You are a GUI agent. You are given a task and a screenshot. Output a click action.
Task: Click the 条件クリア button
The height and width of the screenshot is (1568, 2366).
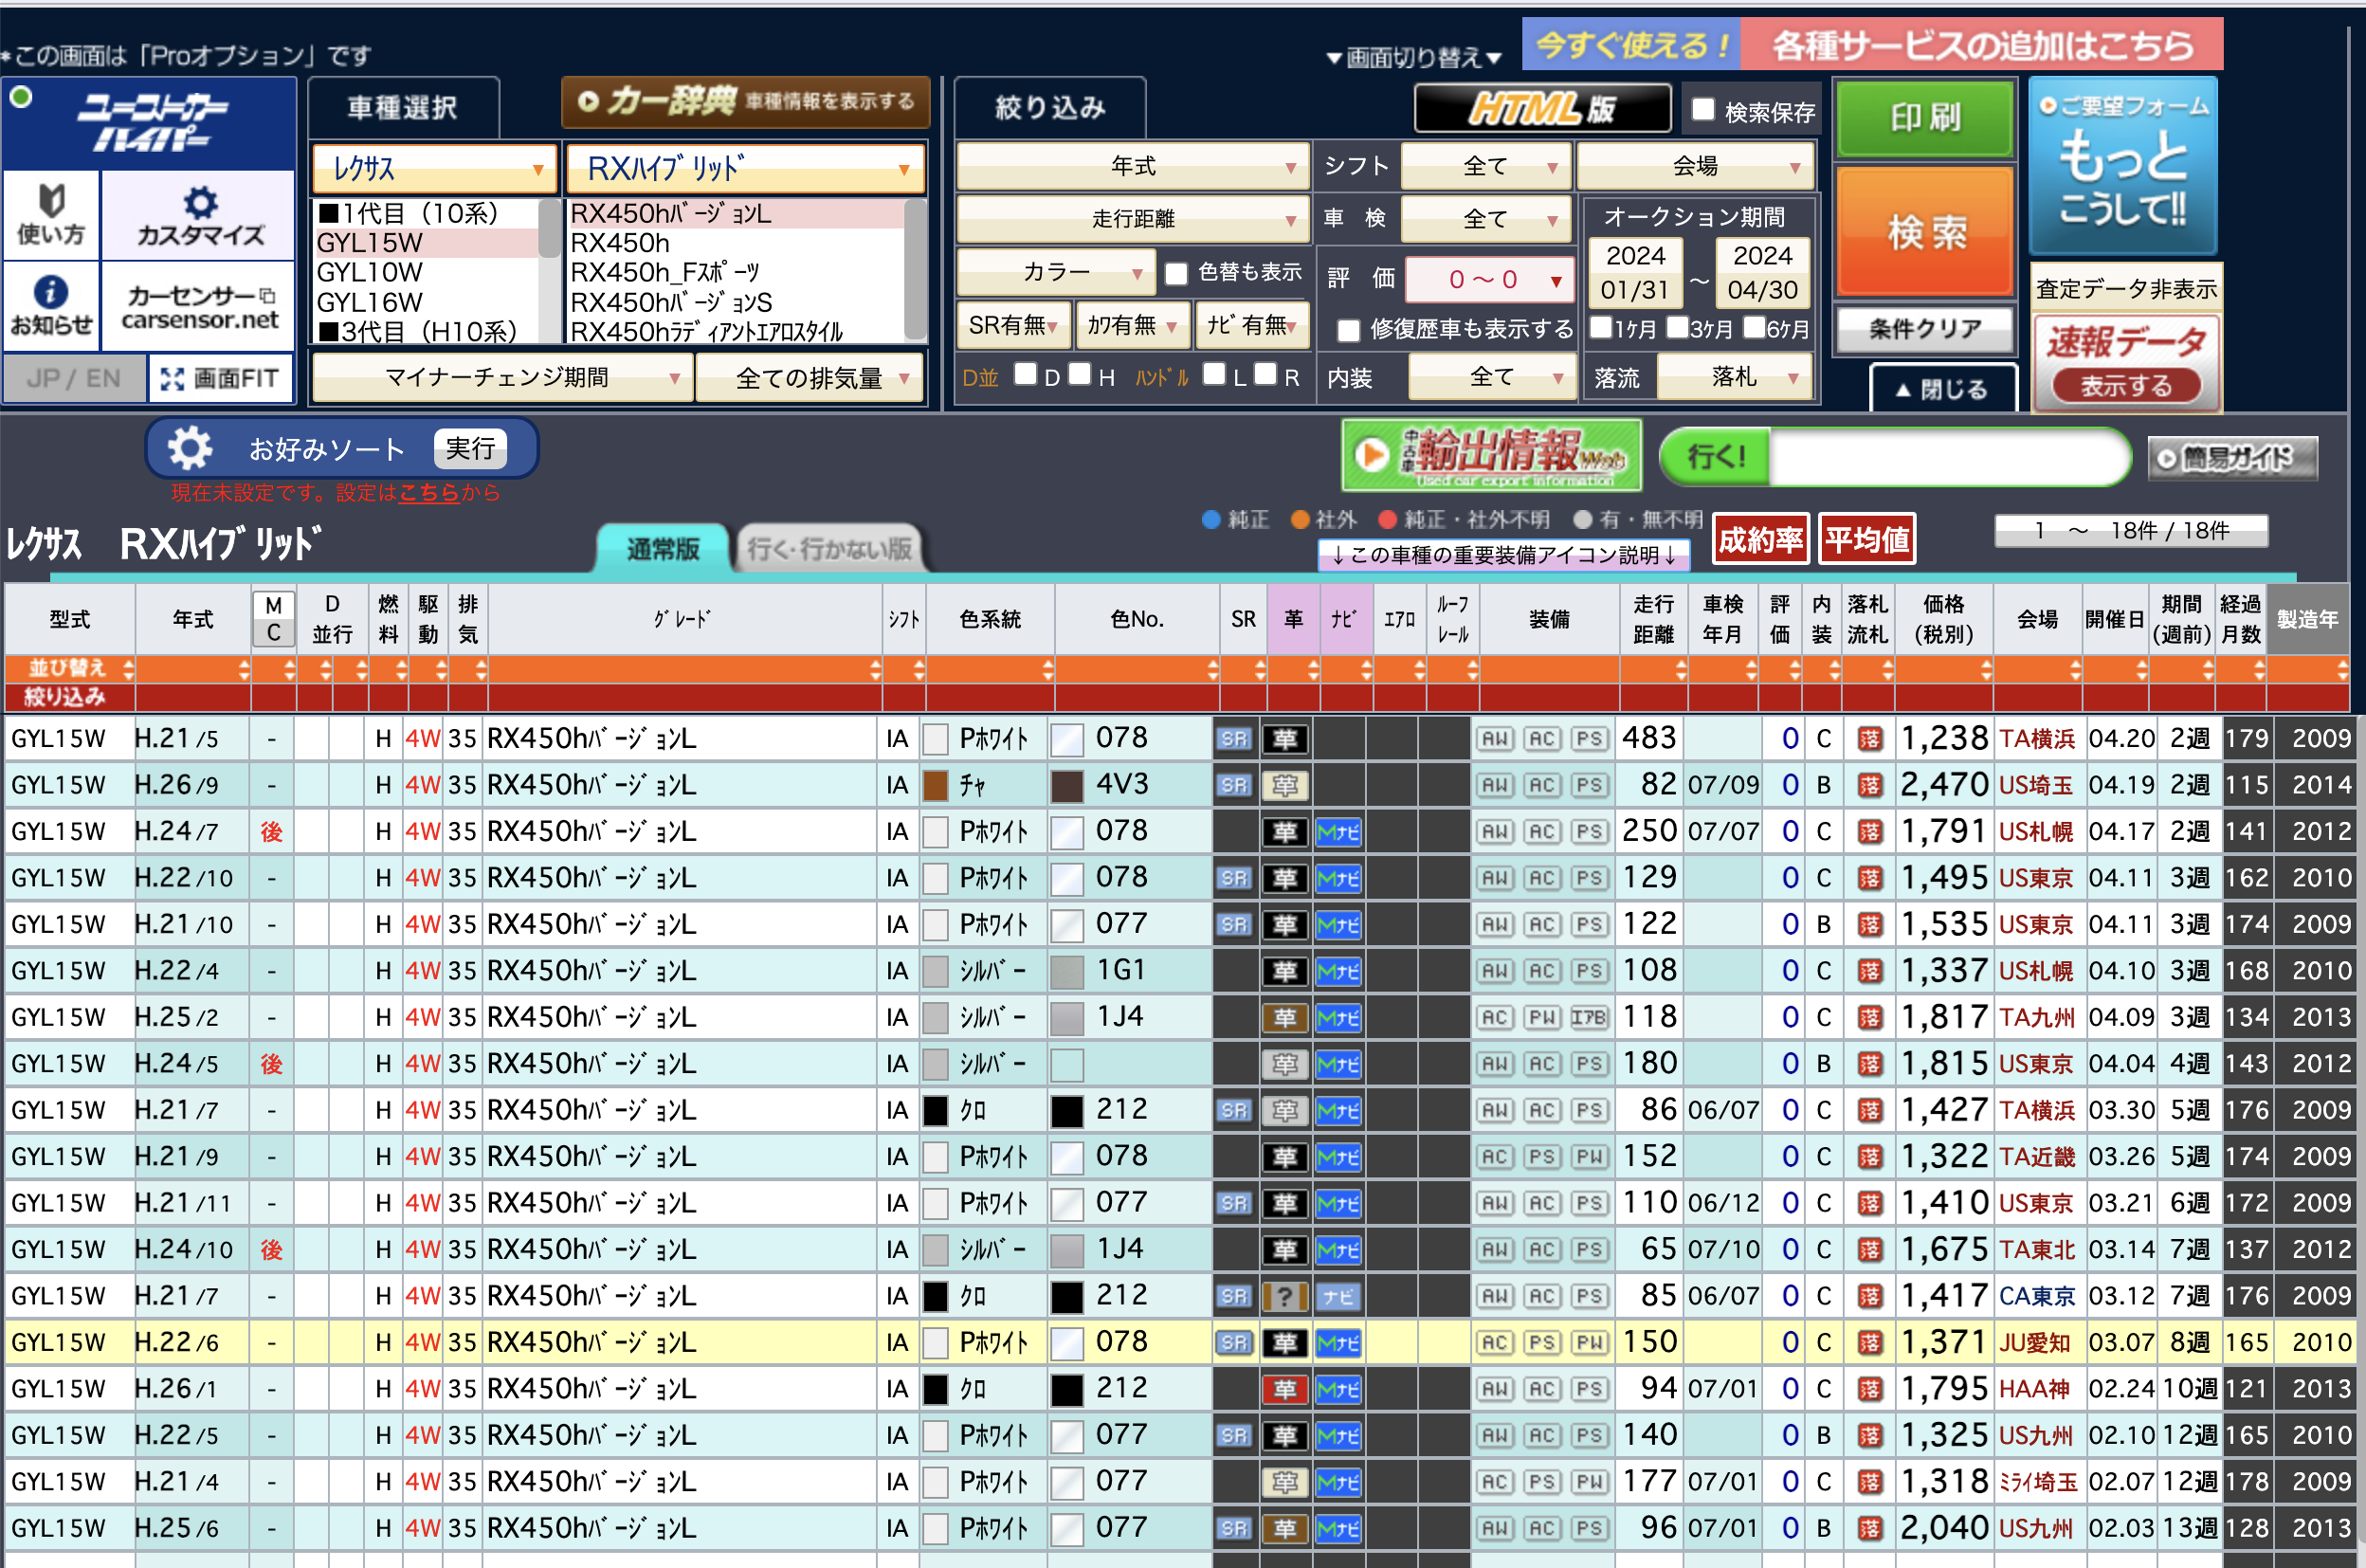pyautogui.click(x=1925, y=329)
